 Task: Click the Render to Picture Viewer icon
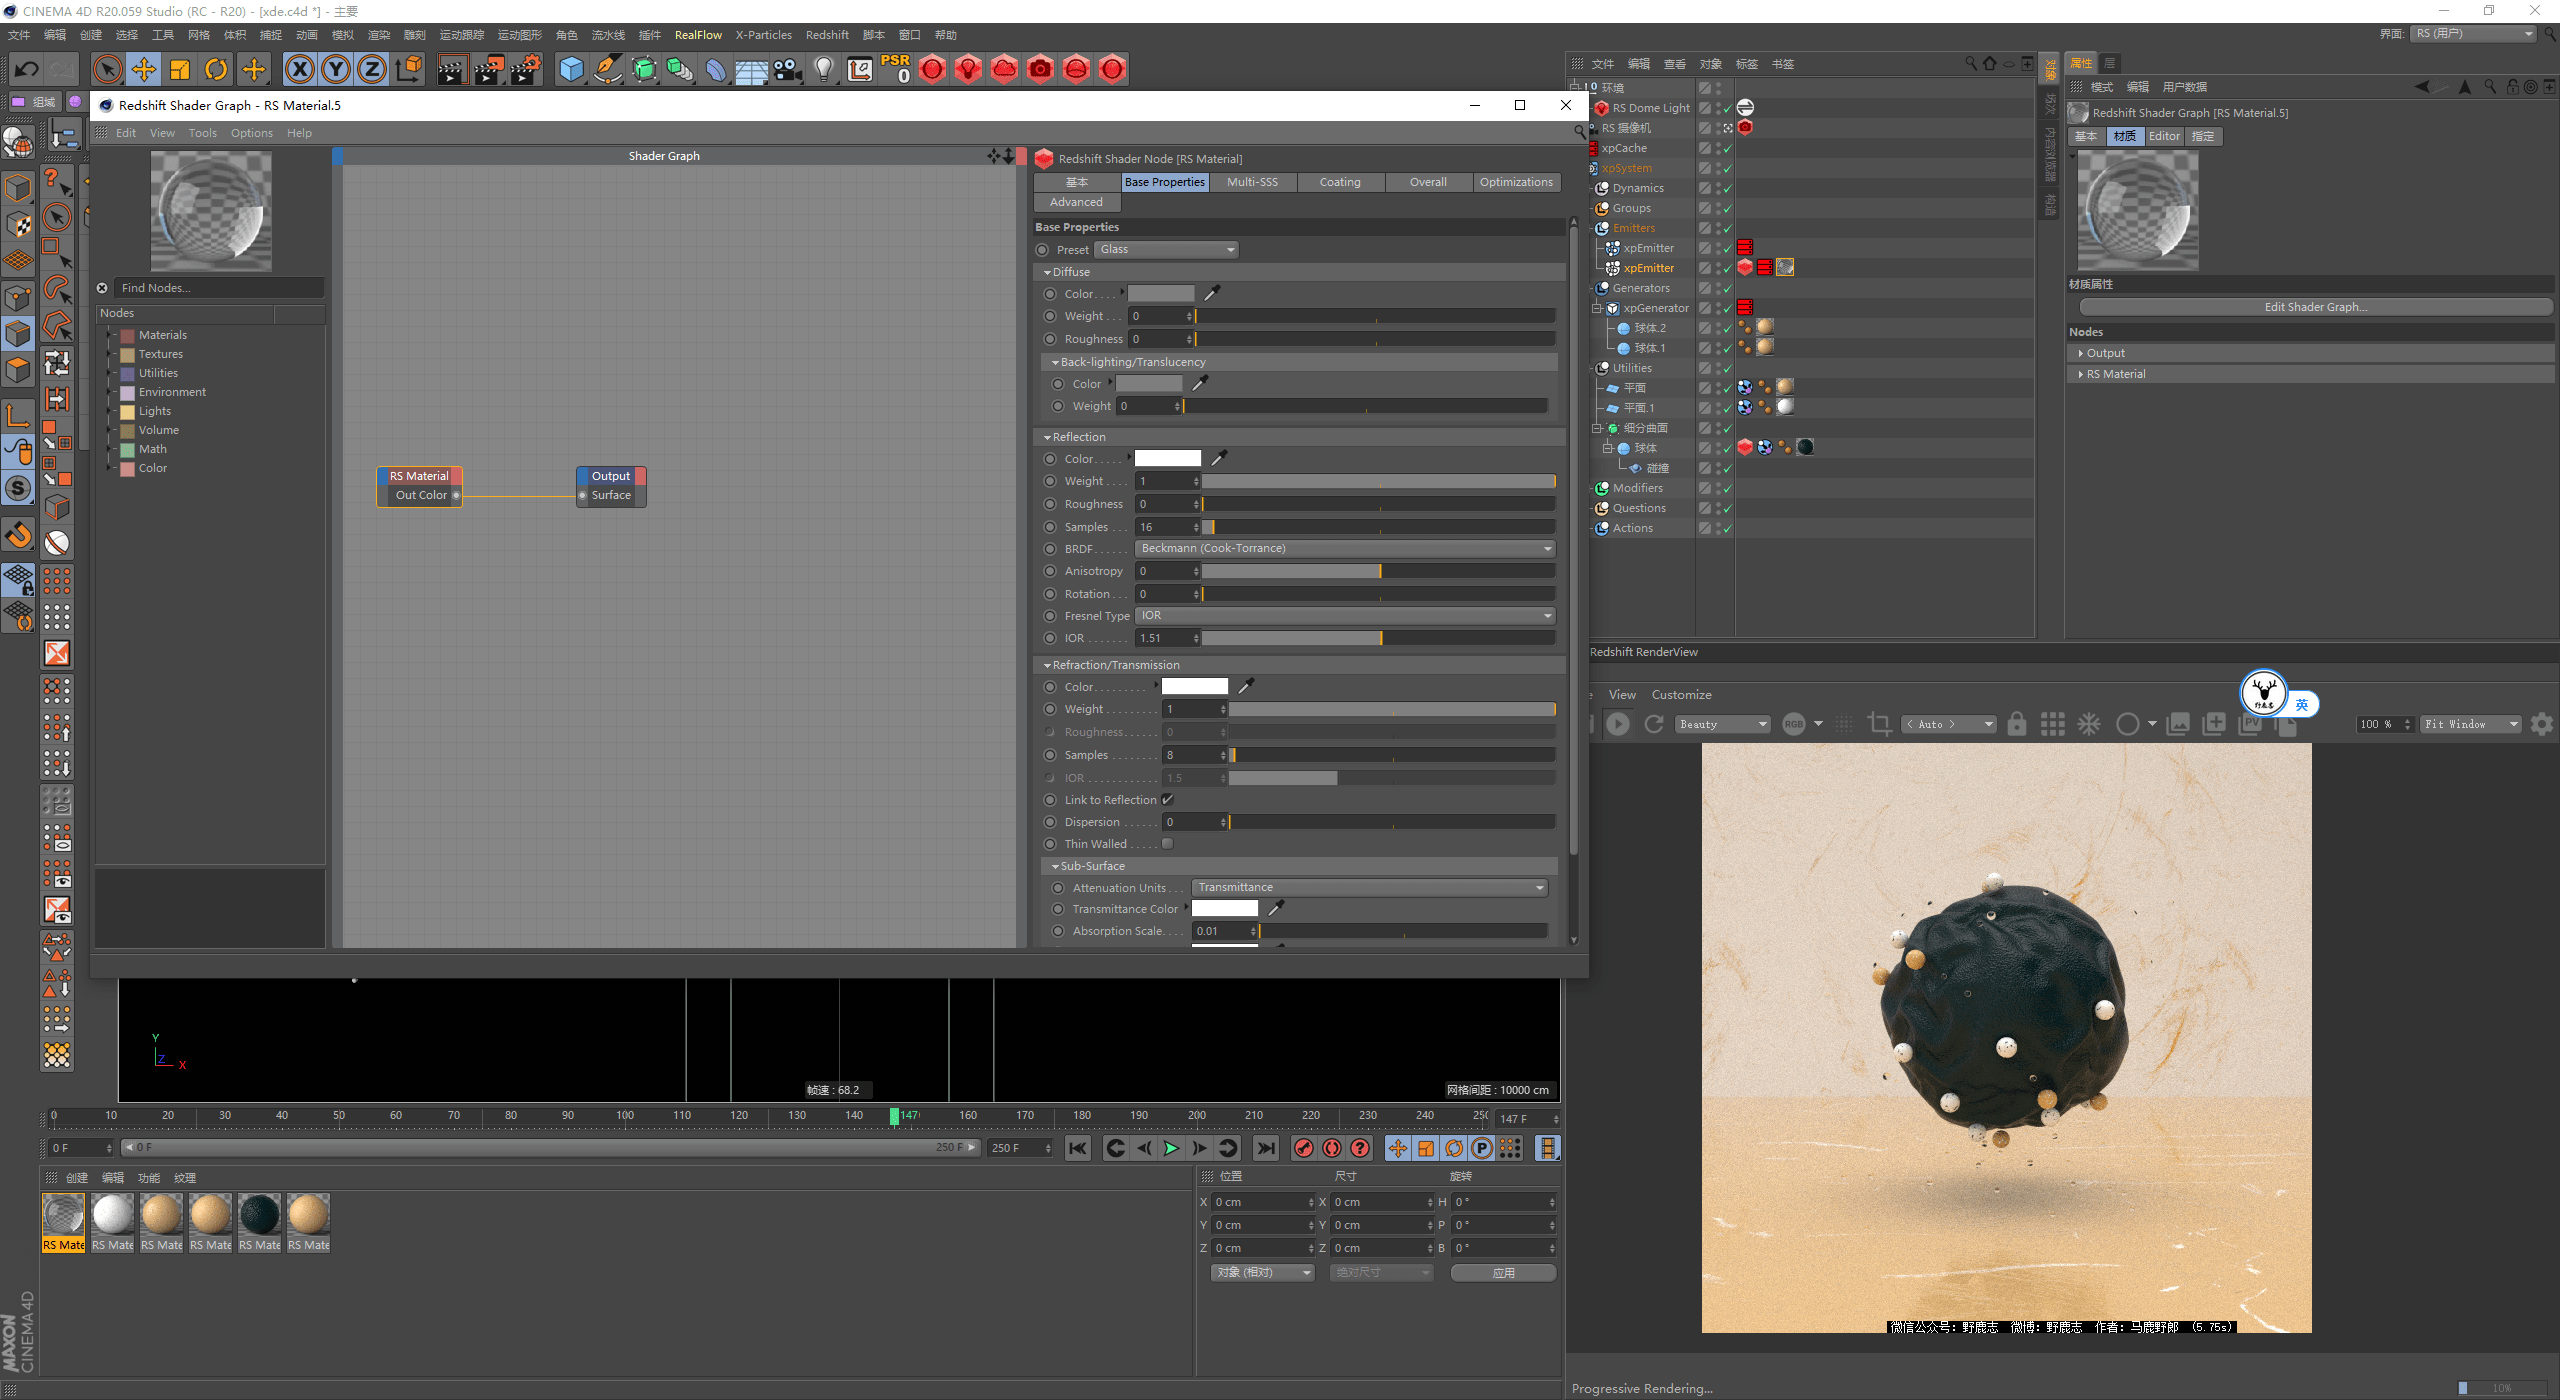pos(488,69)
